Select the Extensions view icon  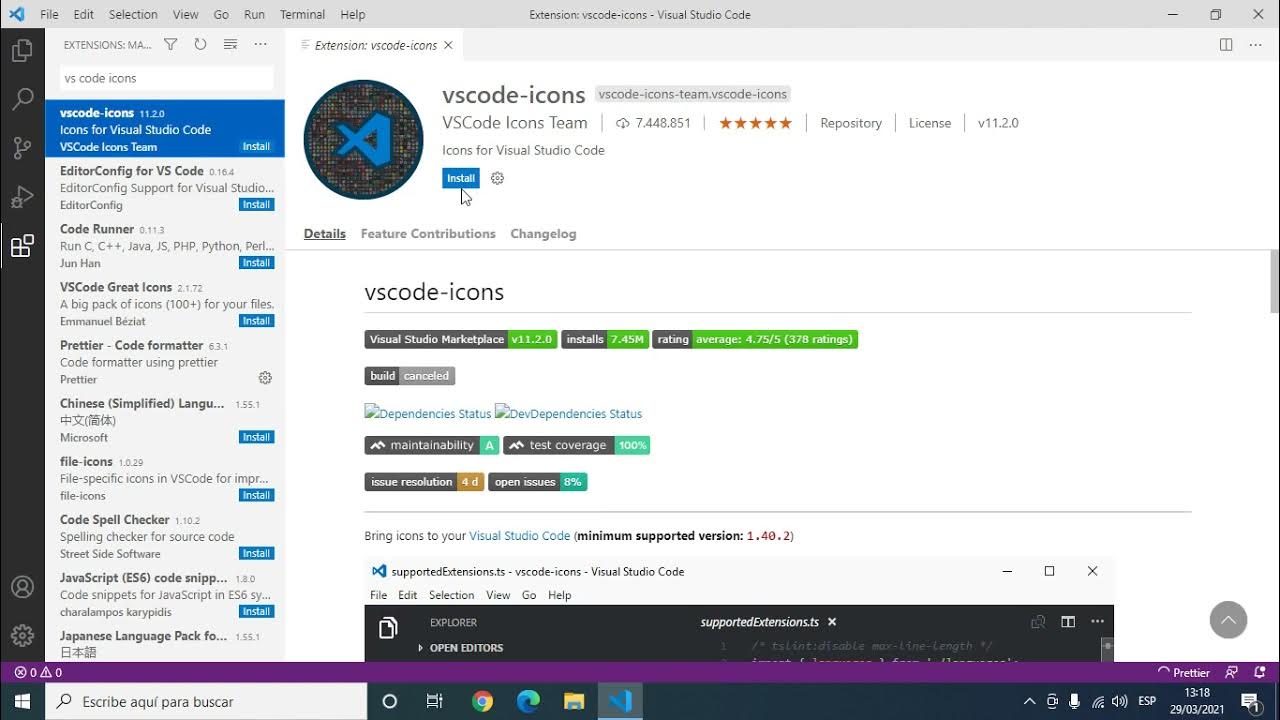click(x=22, y=246)
